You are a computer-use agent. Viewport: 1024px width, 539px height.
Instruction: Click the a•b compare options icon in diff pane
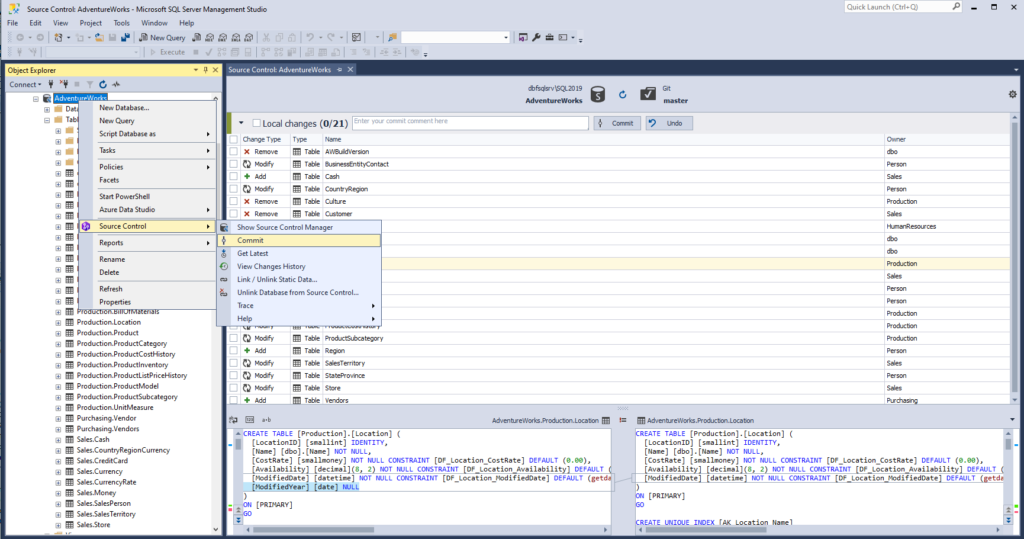click(x=266, y=420)
